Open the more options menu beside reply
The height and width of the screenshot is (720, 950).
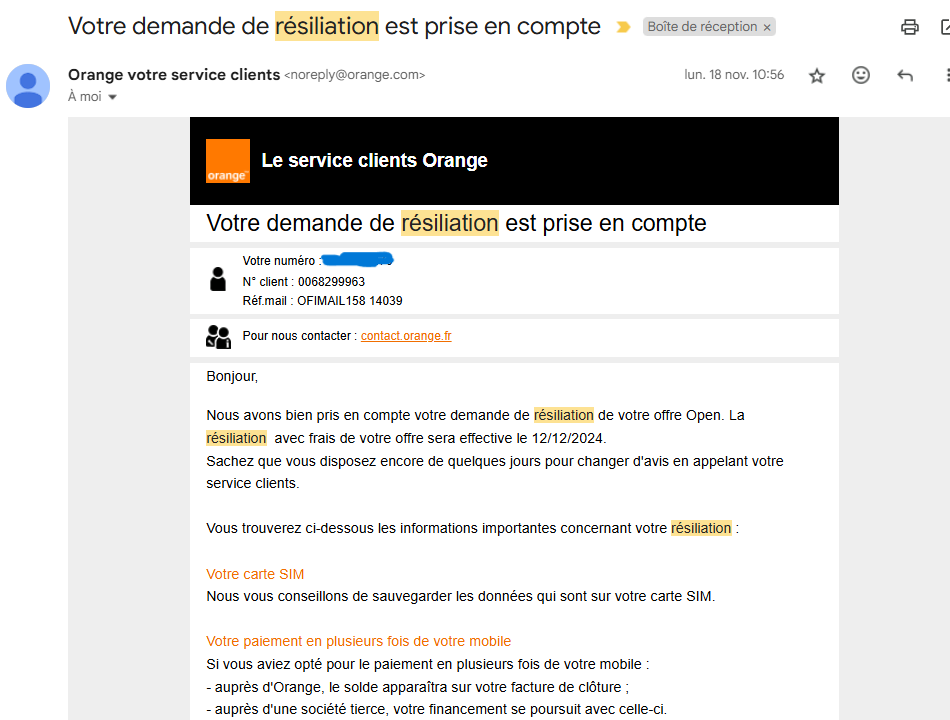pos(947,75)
